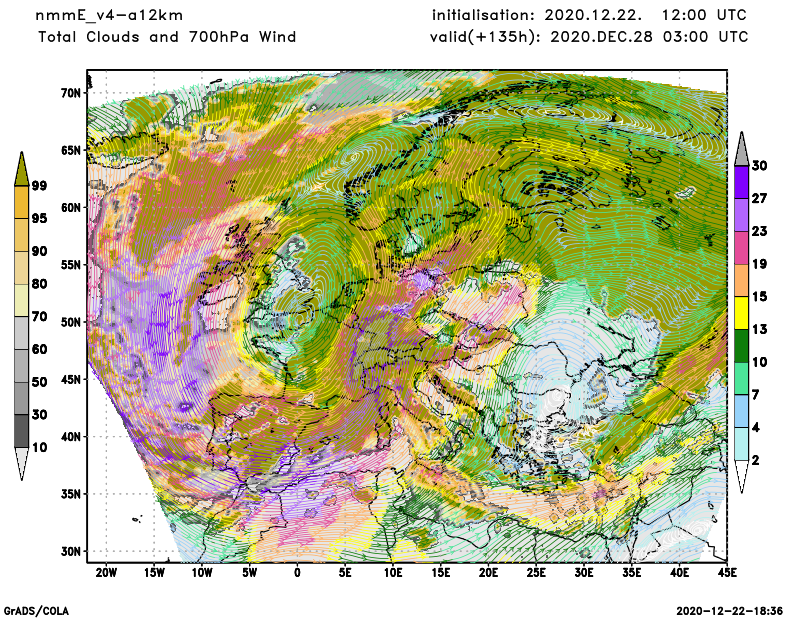Click the 'Total Clouds and 700hPa Wind' subtitle
Image resolution: width=800 pixels, height=618 pixels.
coord(167,37)
